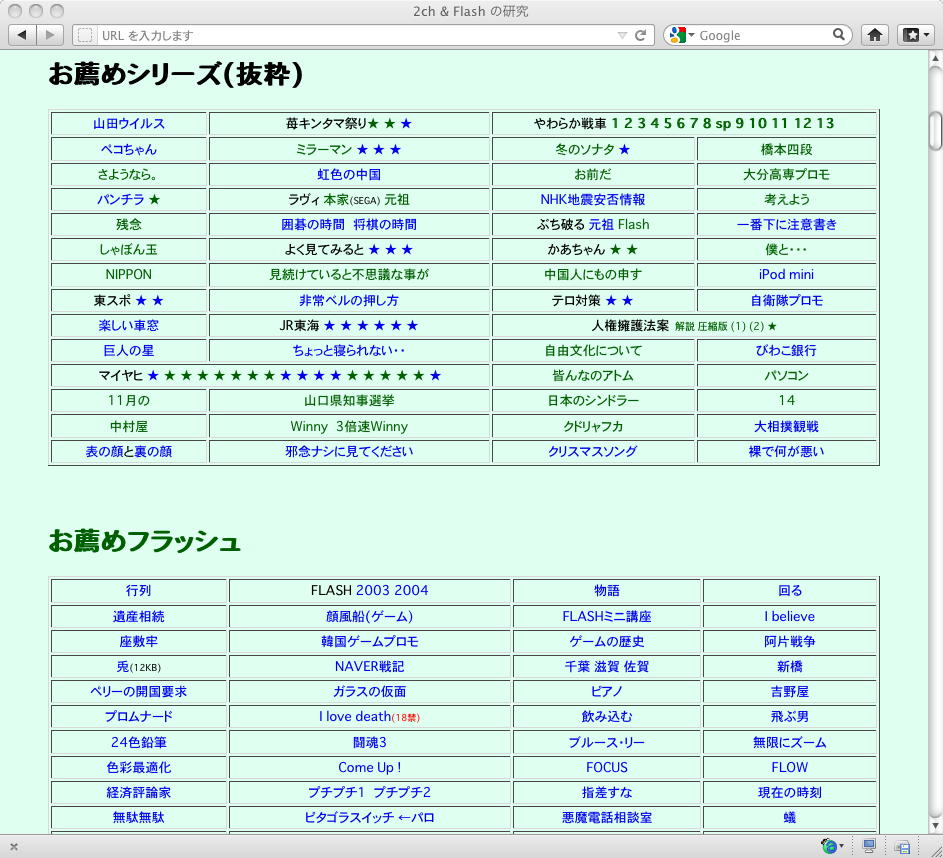Open the FOCUS link
Screen dimensions: 943x858
[607, 768]
